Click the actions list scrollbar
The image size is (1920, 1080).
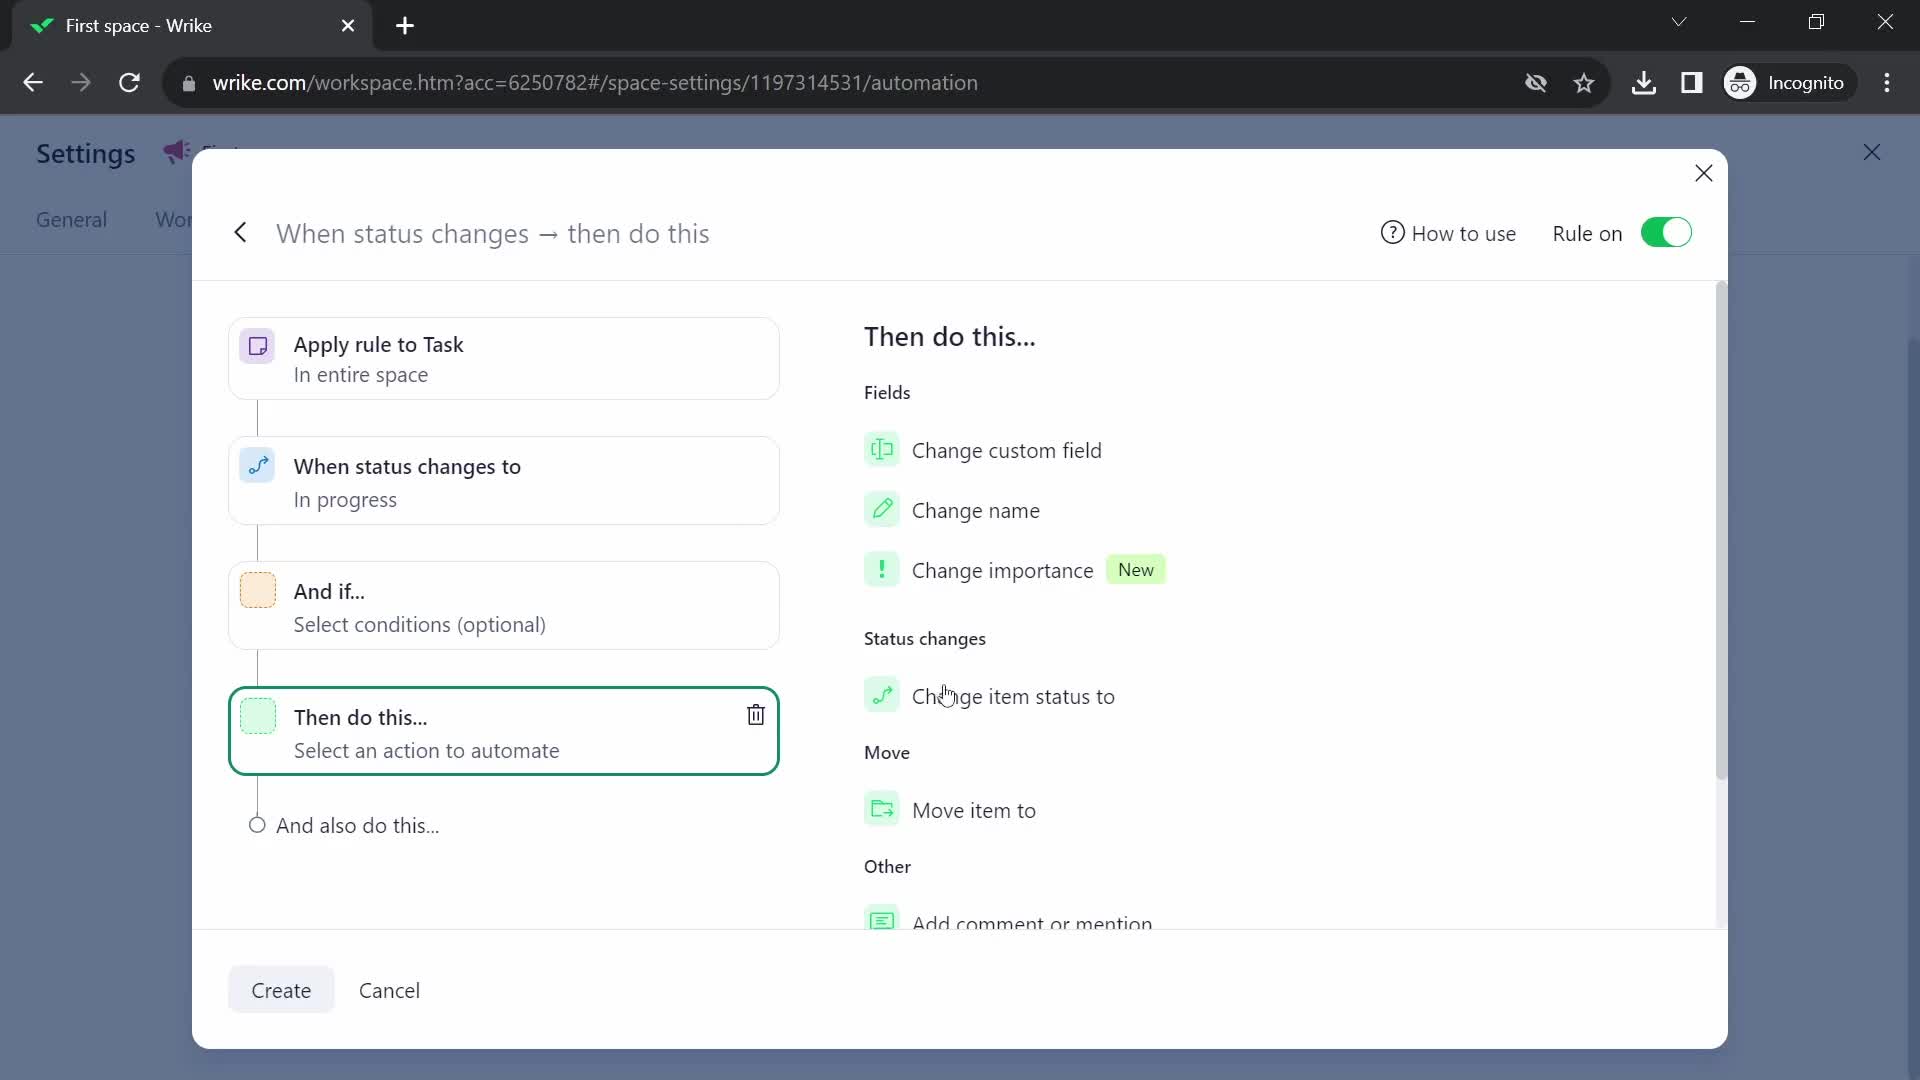[x=1721, y=530]
